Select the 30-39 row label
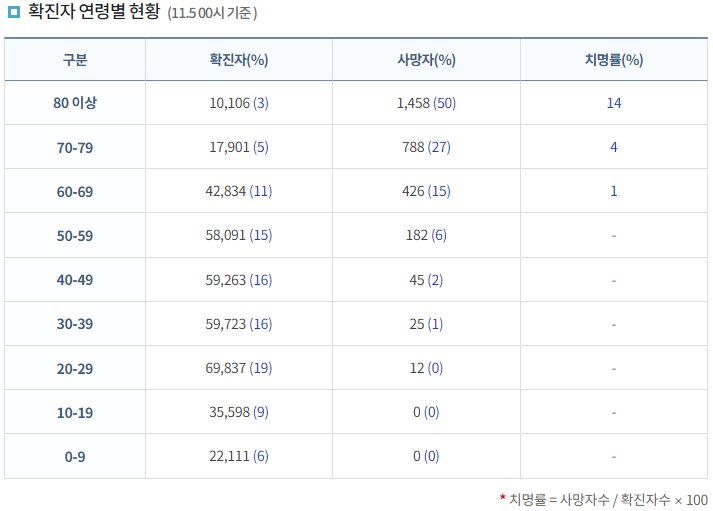Image resolution: width=713 pixels, height=511 pixels. coord(75,324)
